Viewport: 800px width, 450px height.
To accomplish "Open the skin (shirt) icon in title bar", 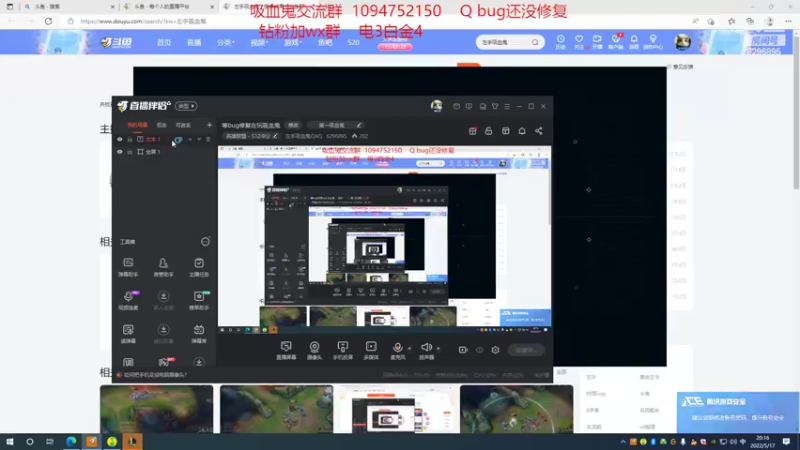I will tap(495, 106).
